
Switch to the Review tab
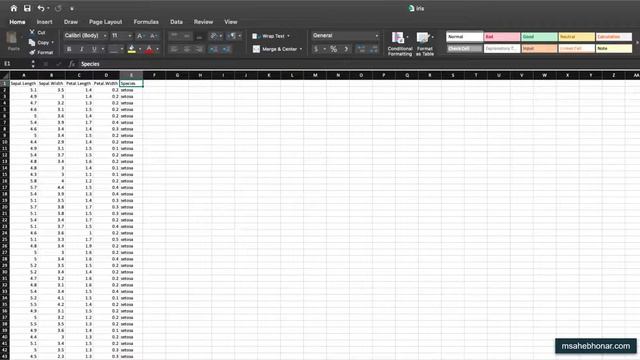tap(203, 22)
